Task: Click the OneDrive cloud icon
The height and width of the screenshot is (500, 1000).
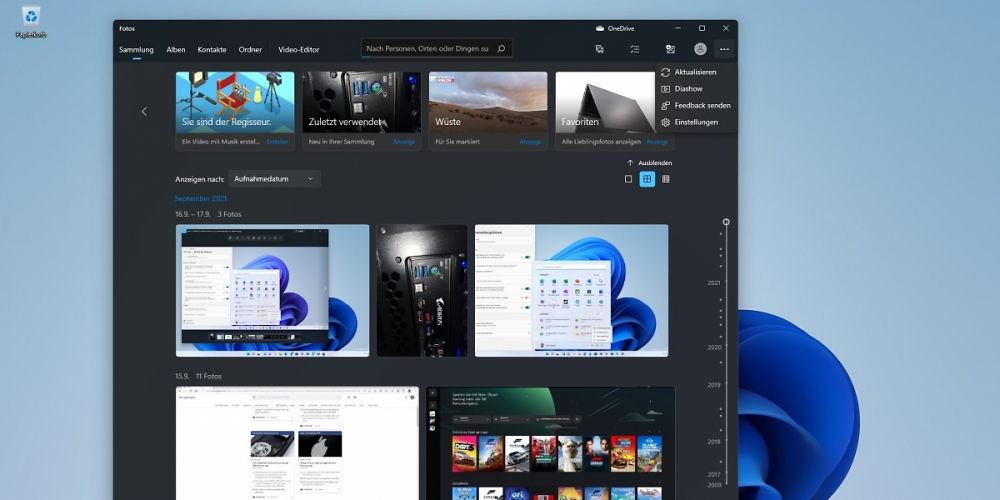Action: click(x=599, y=28)
